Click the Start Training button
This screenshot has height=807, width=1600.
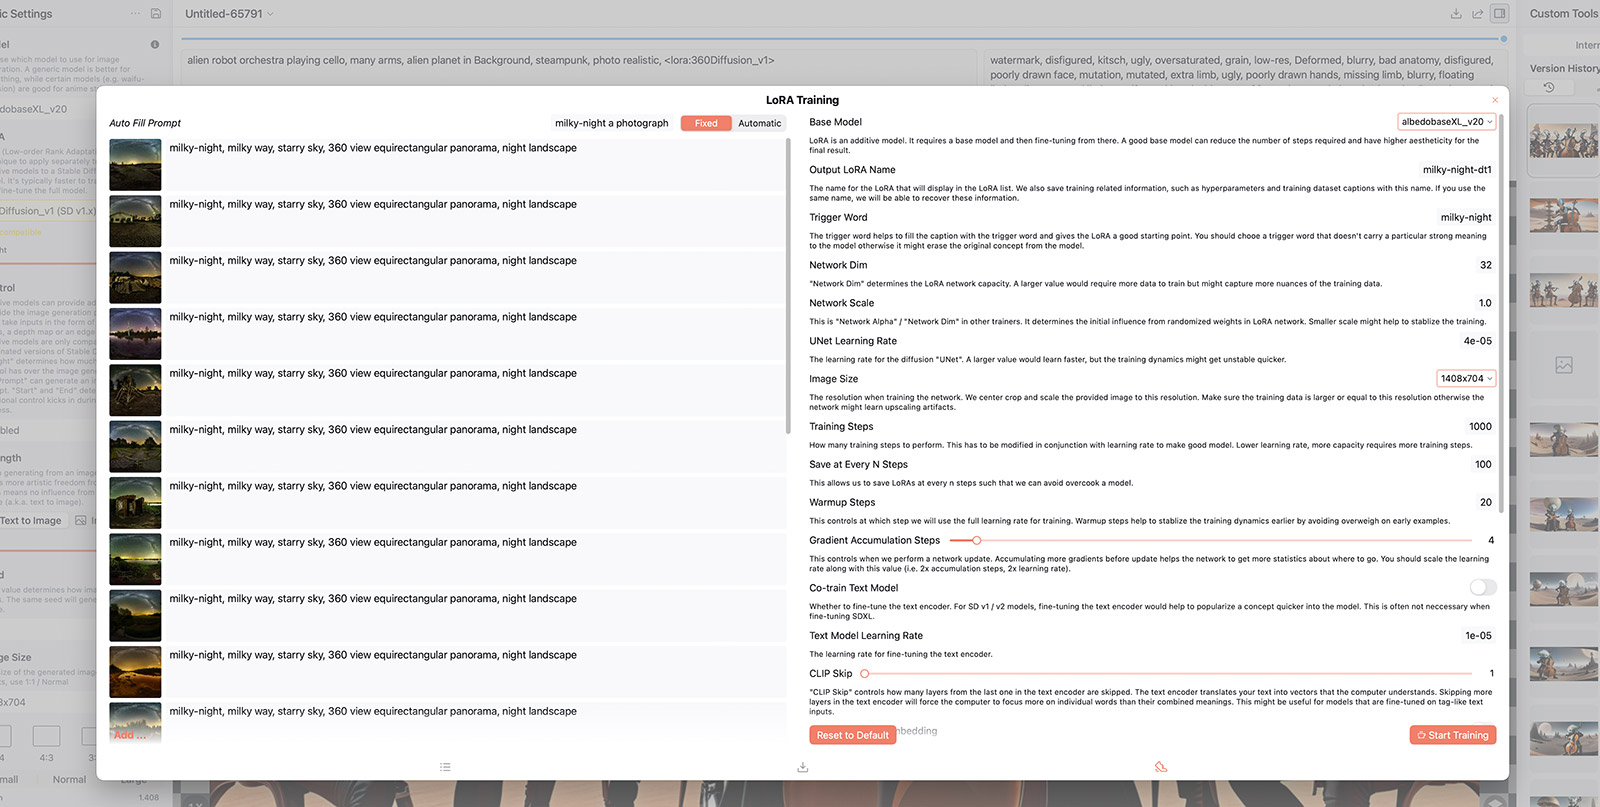click(x=1452, y=735)
